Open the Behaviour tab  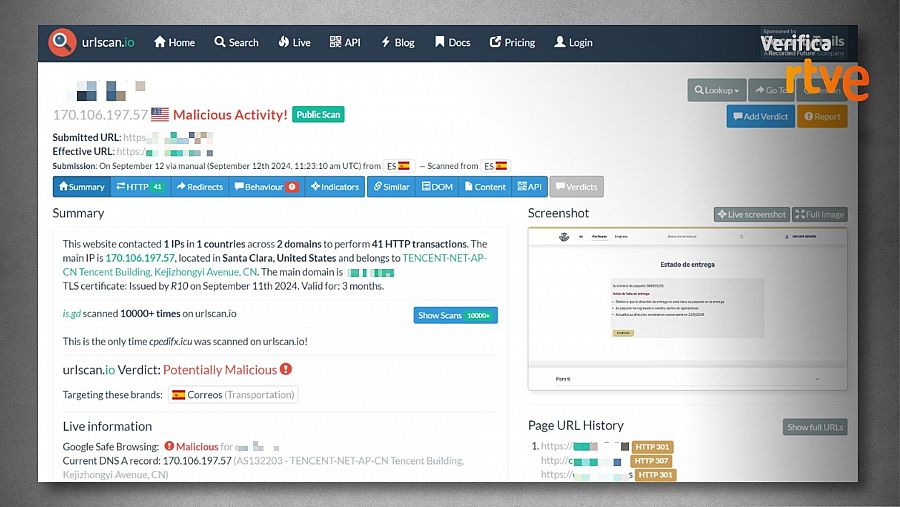(266, 187)
